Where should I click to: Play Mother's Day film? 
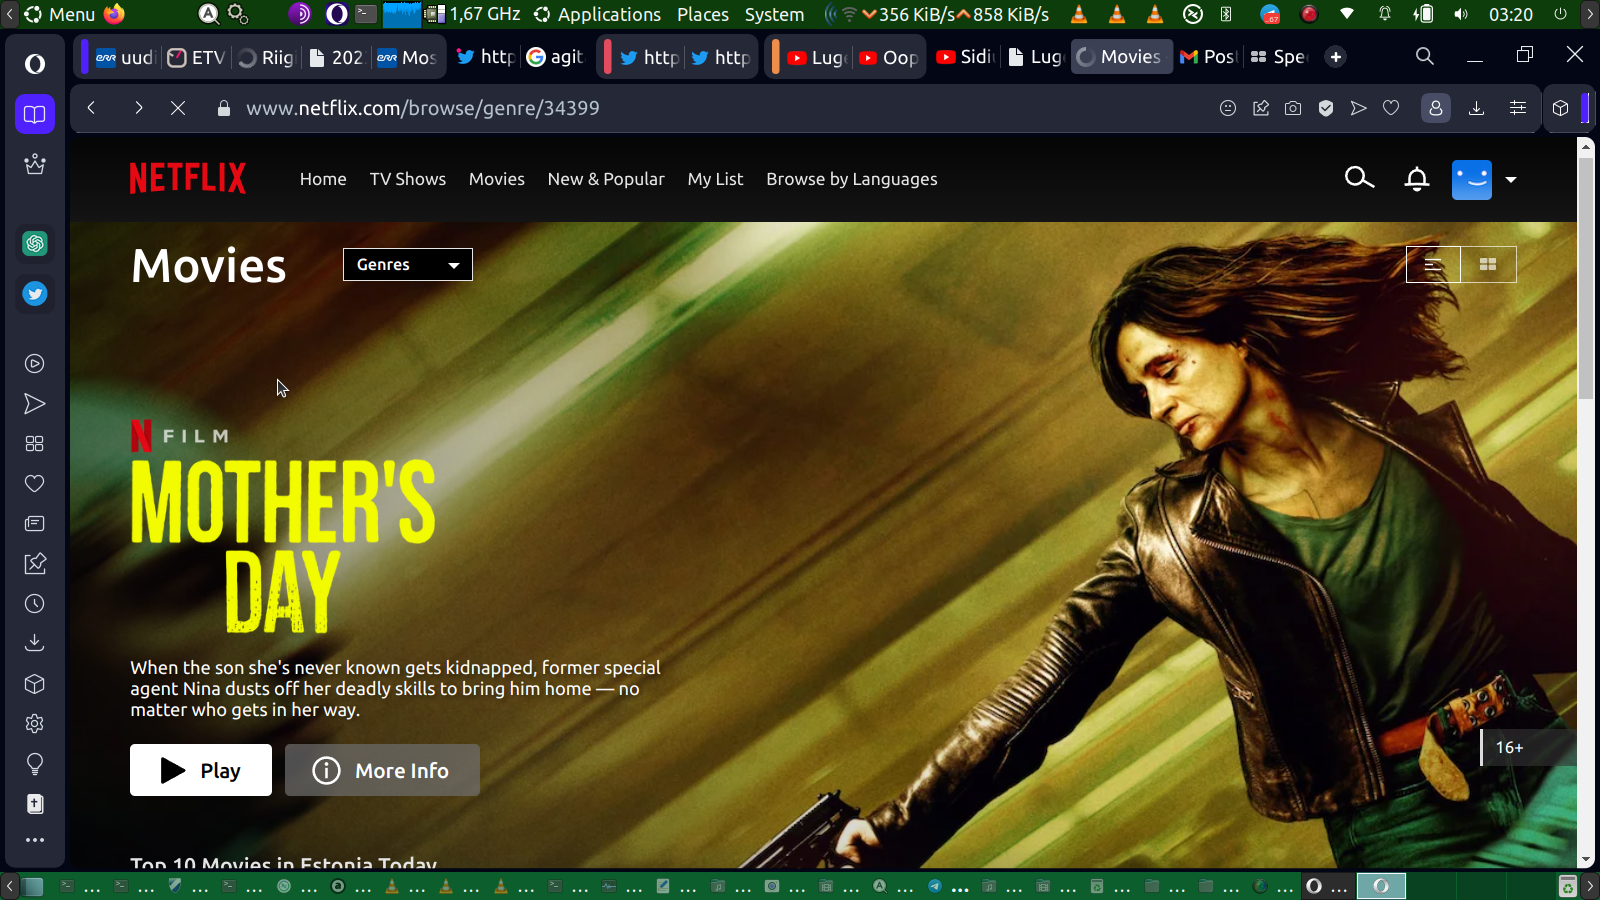pyautogui.click(x=201, y=770)
